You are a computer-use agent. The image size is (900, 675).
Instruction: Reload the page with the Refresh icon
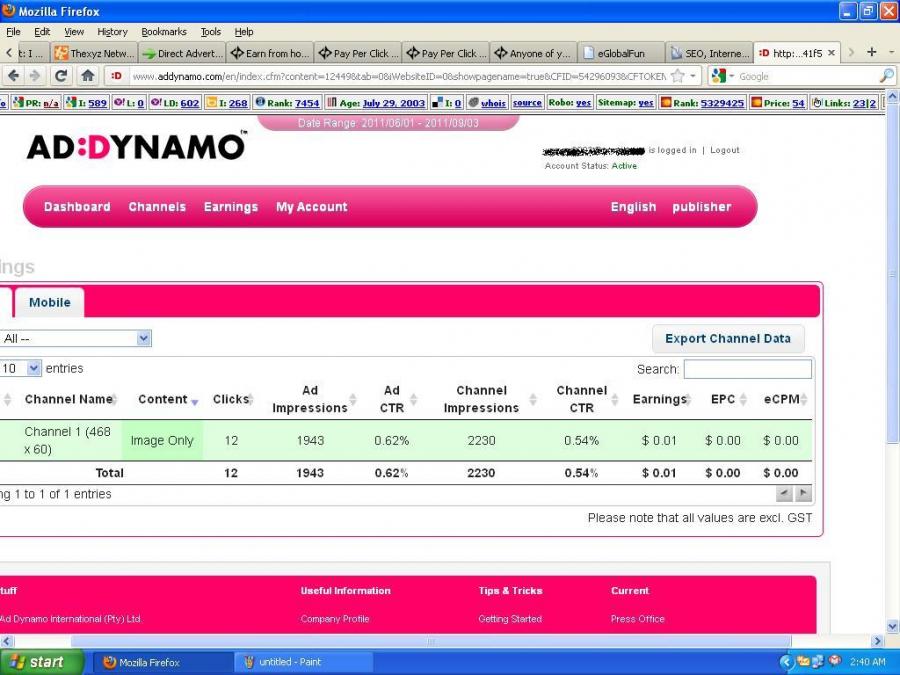coord(61,76)
